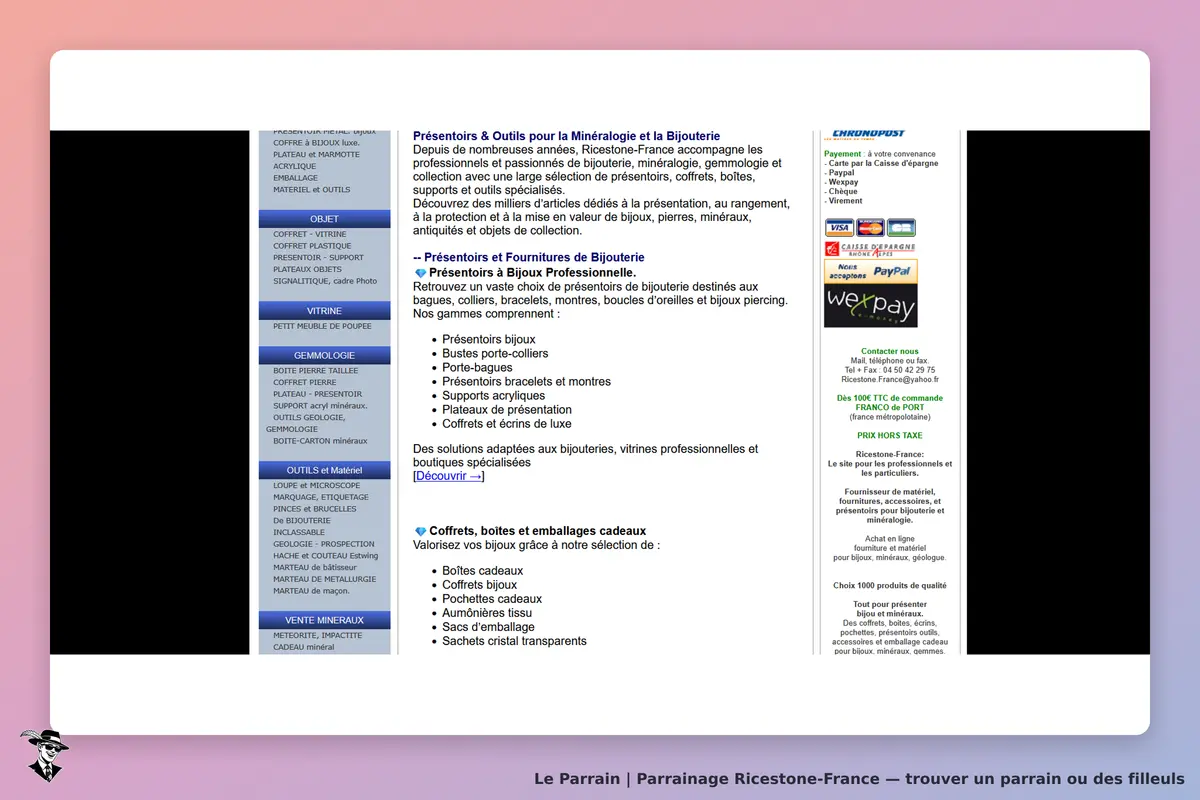The image size is (1200, 800).
Task: Click the MasterCard logo icon
Action: pyautogui.click(x=870, y=228)
